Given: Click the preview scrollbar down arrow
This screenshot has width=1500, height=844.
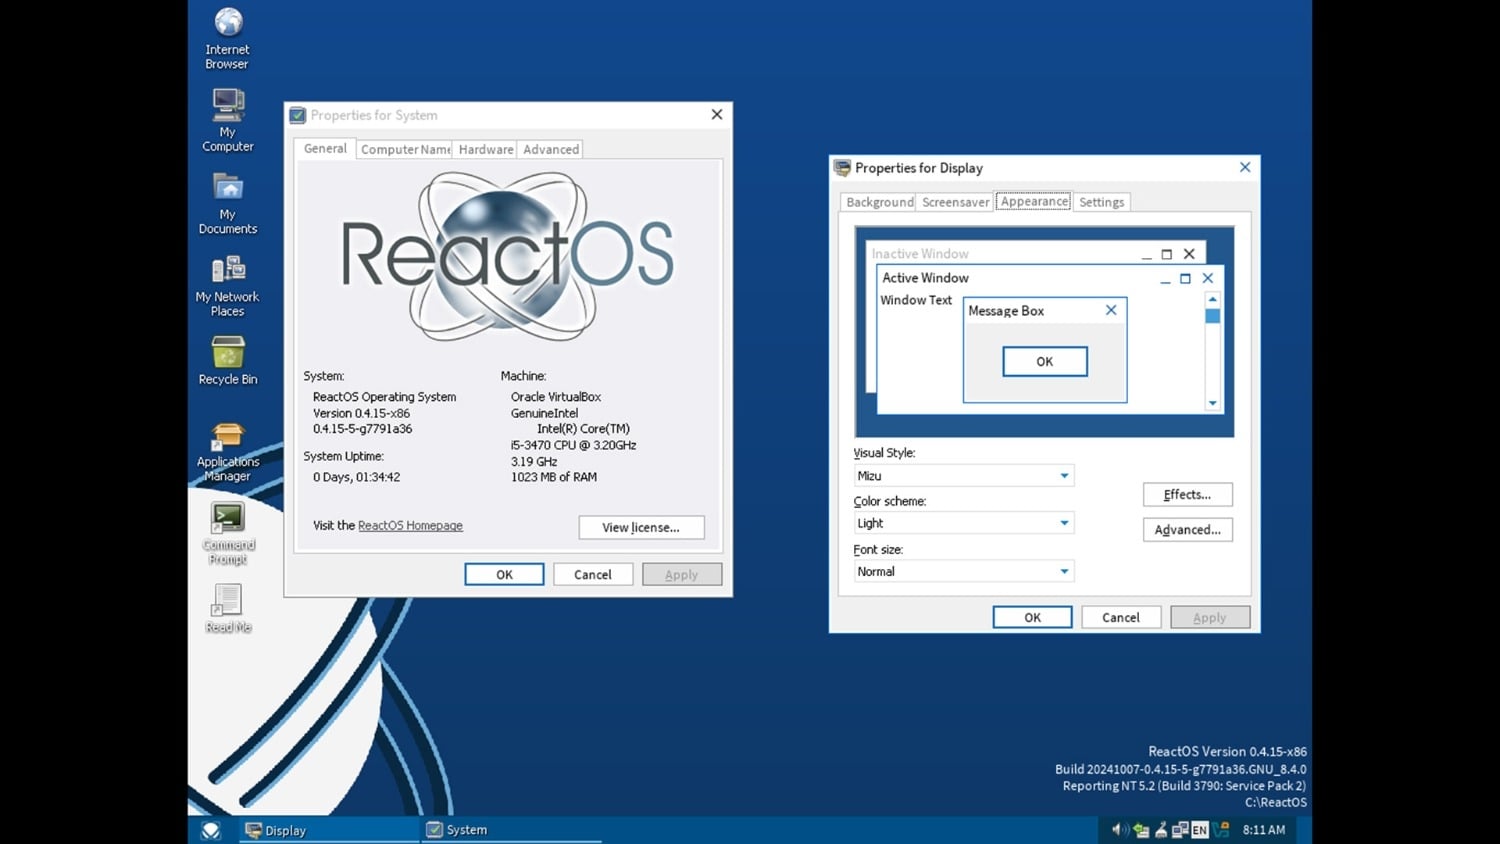Looking at the screenshot, I should 1212,403.
